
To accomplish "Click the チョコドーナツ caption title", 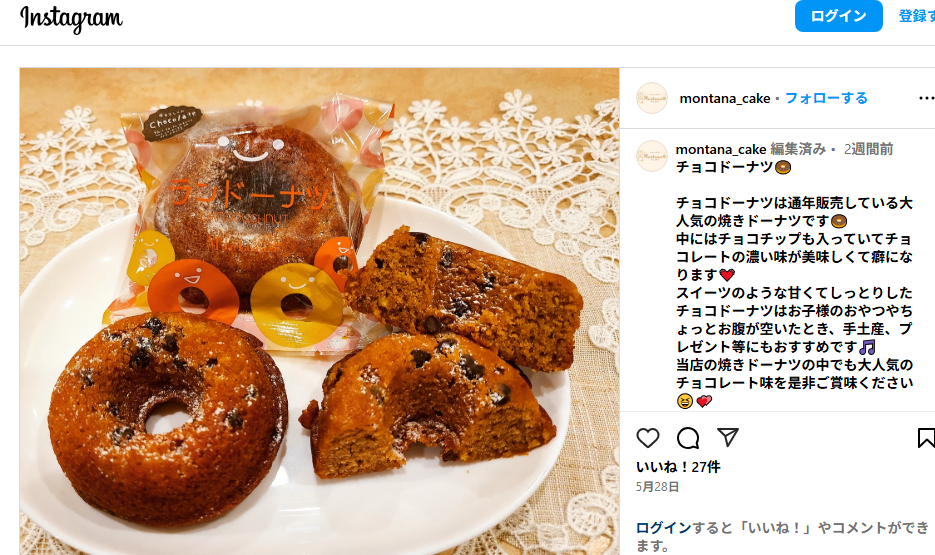I will click(724, 167).
